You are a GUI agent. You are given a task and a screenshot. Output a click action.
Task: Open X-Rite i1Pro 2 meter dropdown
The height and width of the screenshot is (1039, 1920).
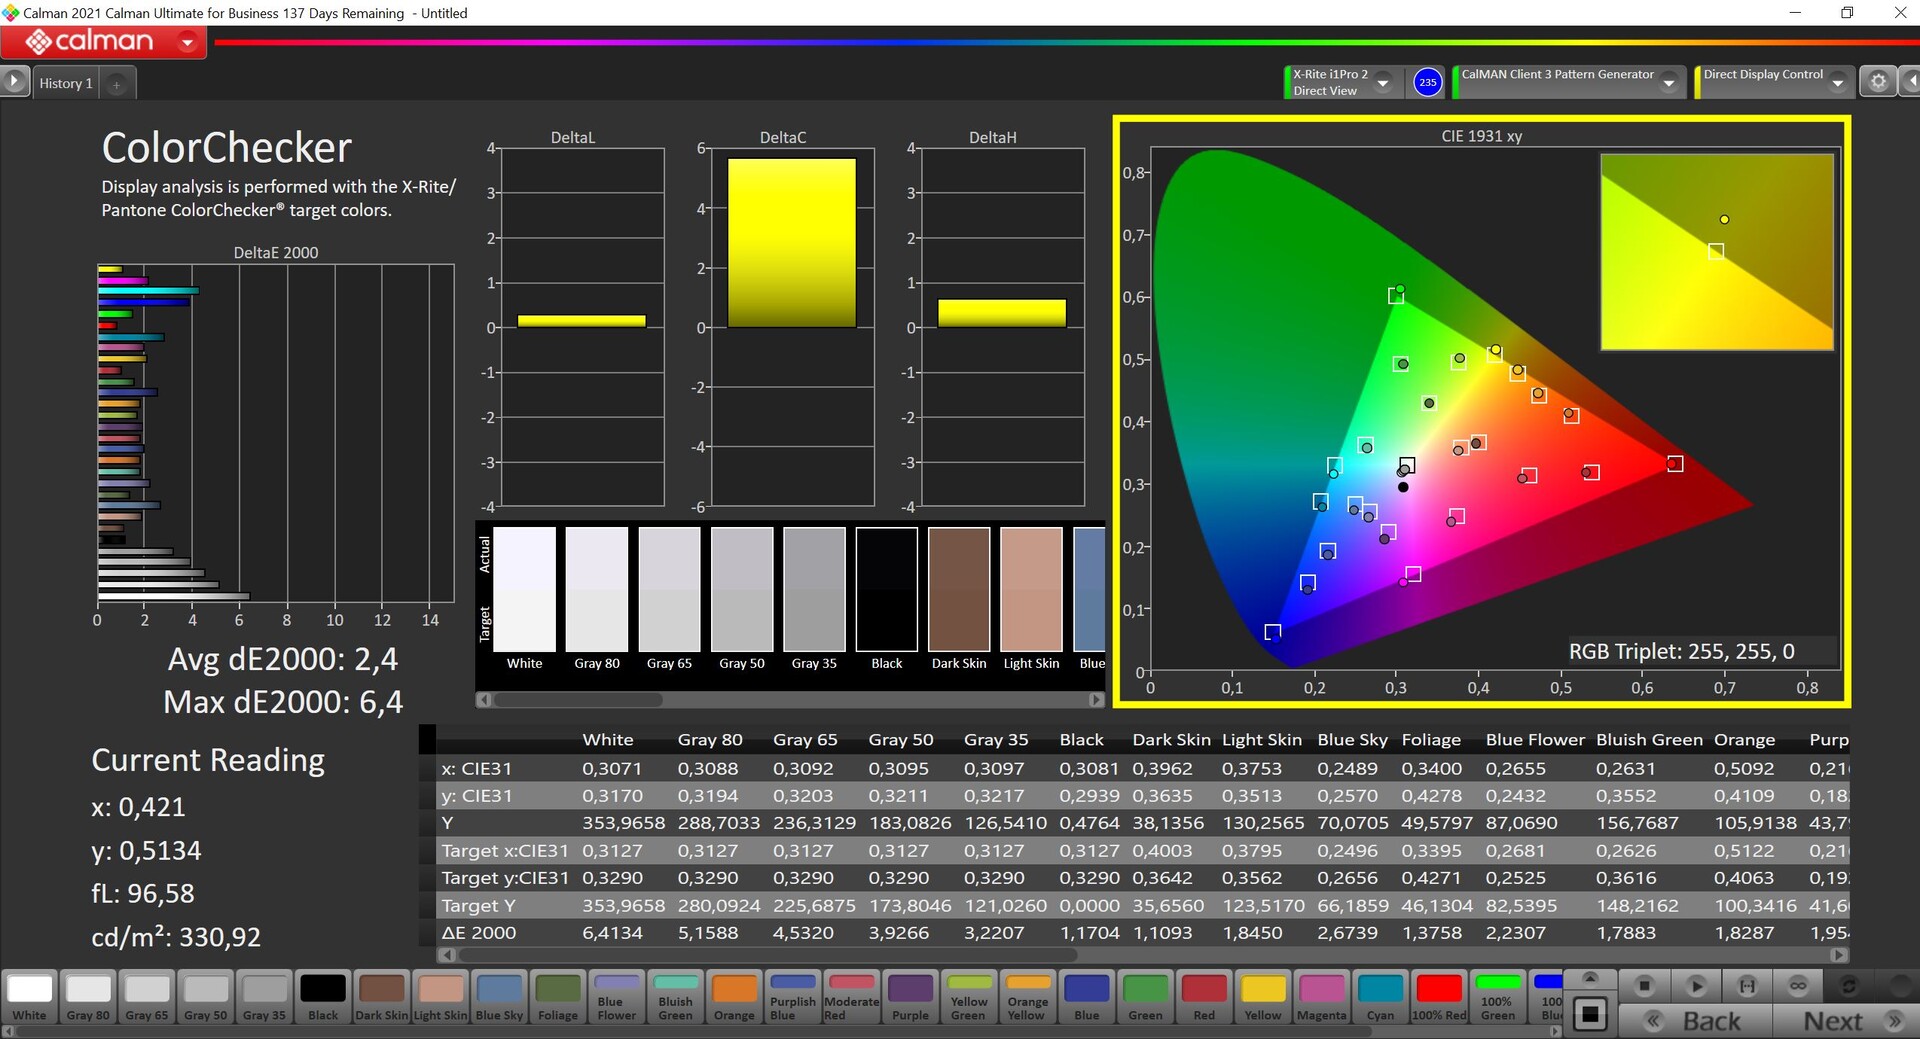click(x=1383, y=83)
